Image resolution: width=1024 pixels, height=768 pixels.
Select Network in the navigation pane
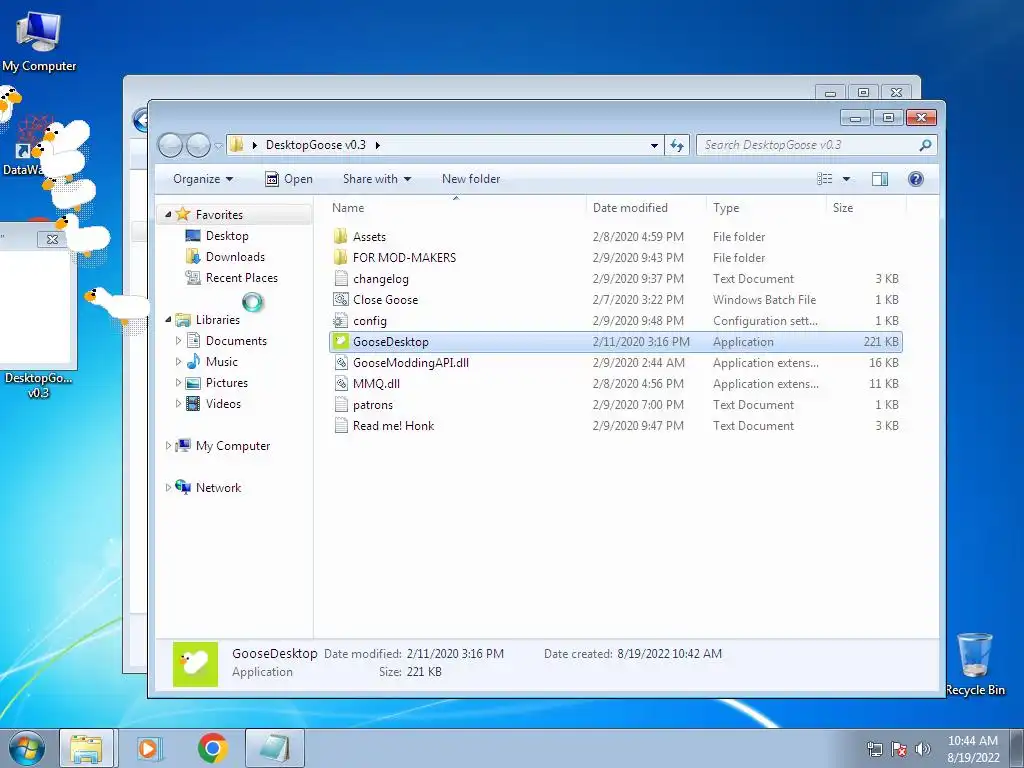pyautogui.click(x=218, y=487)
